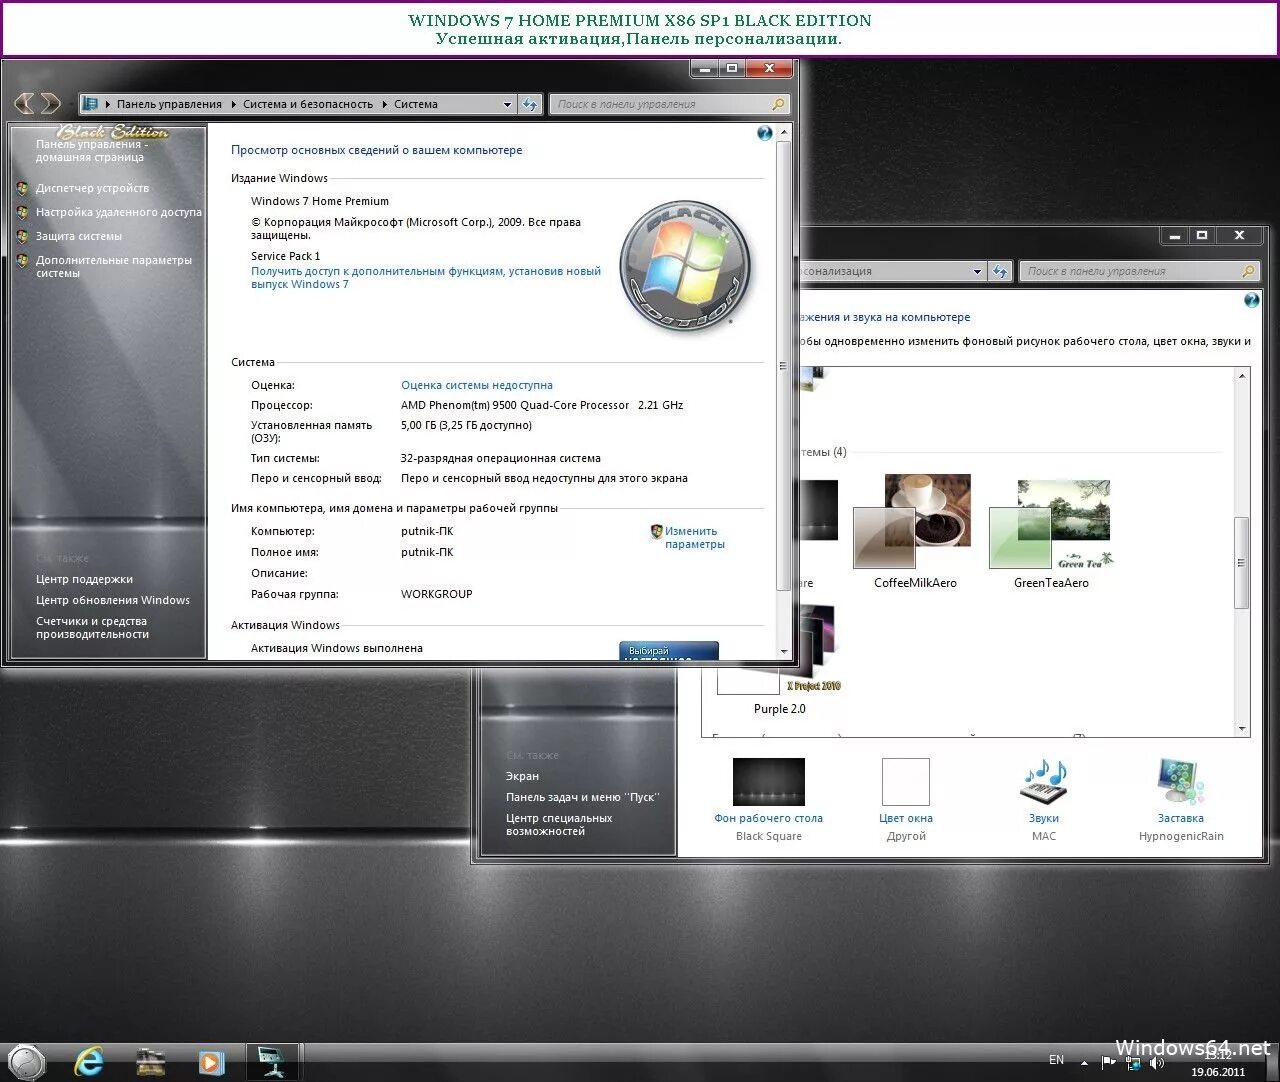The height and width of the screenshot is (1082, 1280).
Task: Open Заставка HypnogenicRain screensaver settings
Action: [x=1181, y=799]
